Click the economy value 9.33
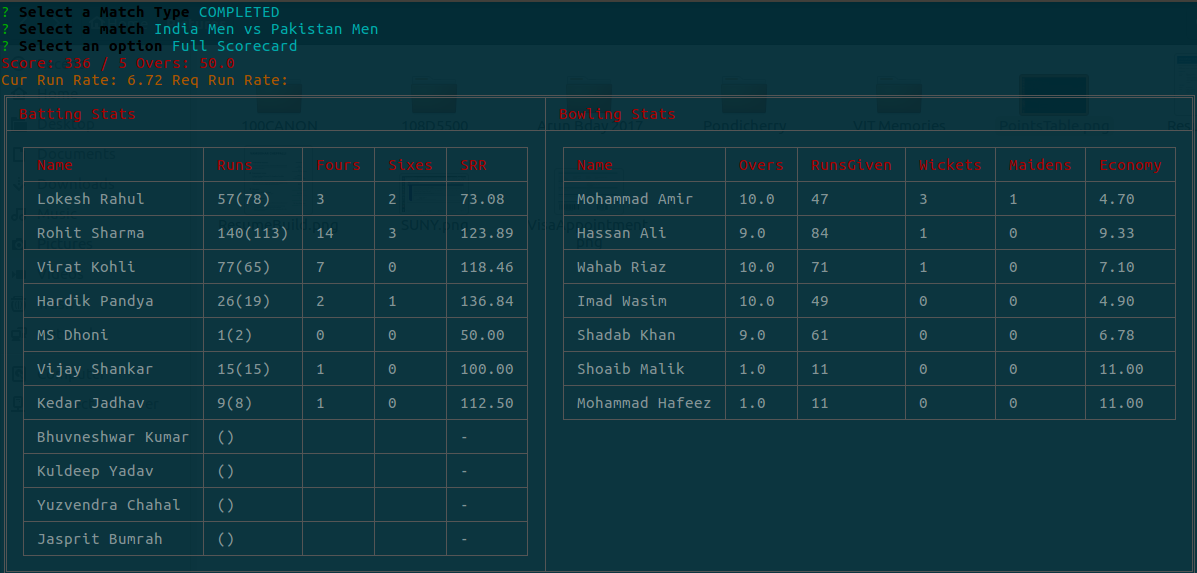Screen dimensions: 1197x573 tap(1117, 233)
